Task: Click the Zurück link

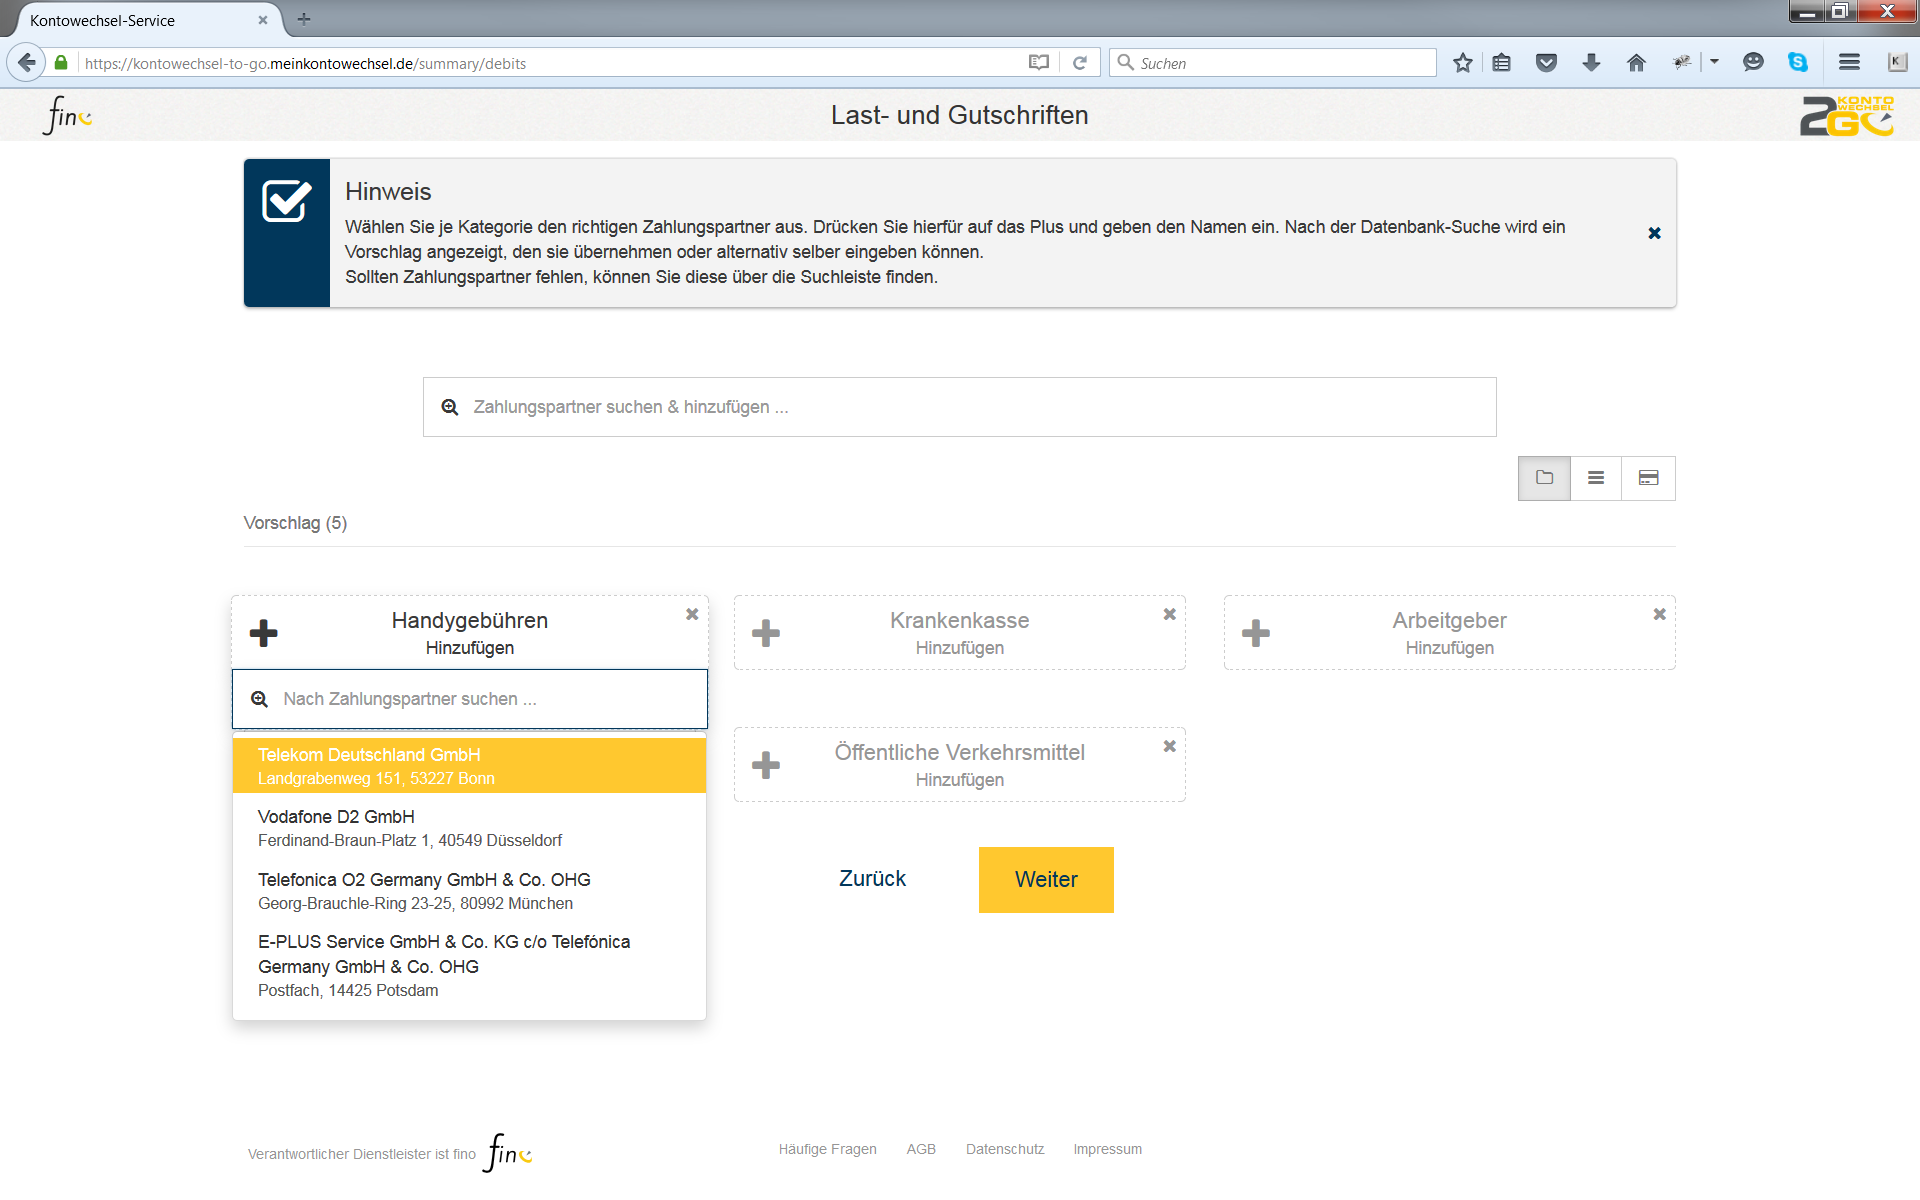Action: click(872, 879)
